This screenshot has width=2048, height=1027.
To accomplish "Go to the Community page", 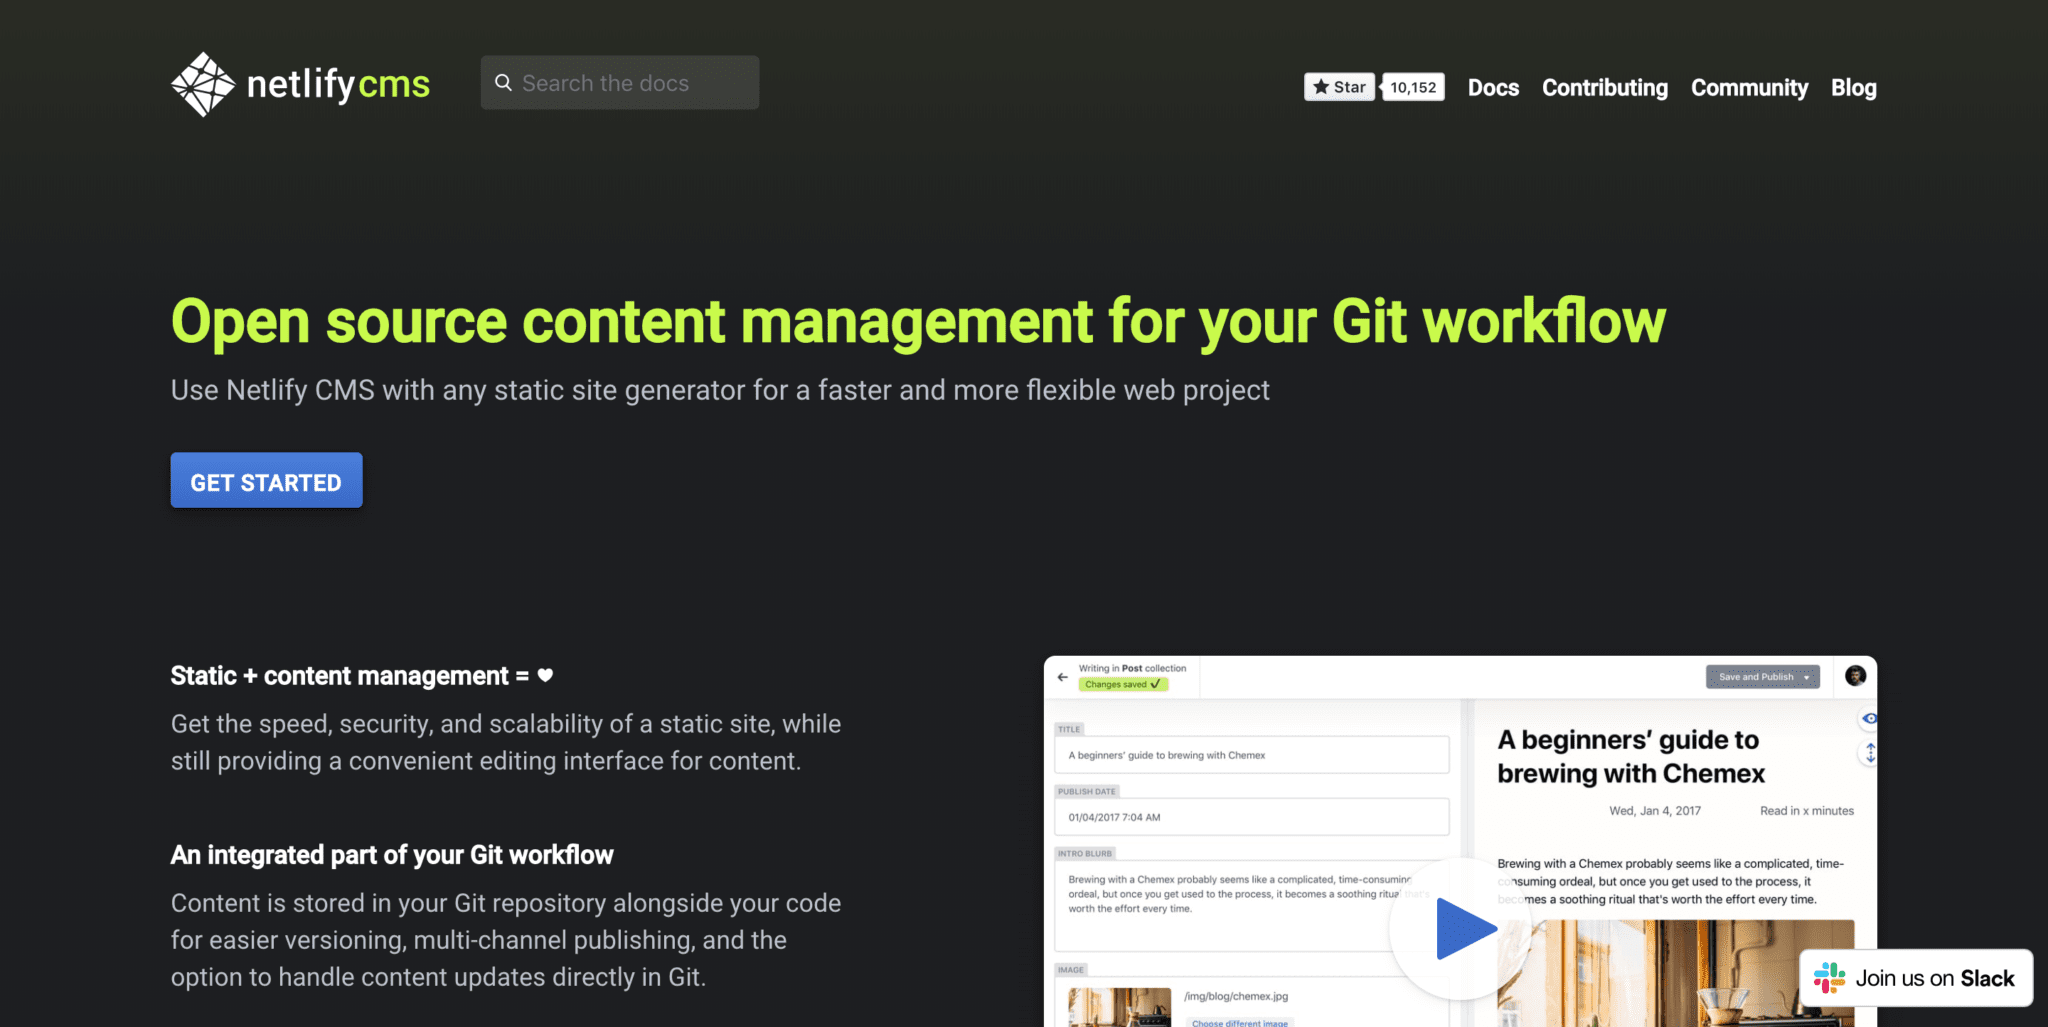I will 1749,88.
